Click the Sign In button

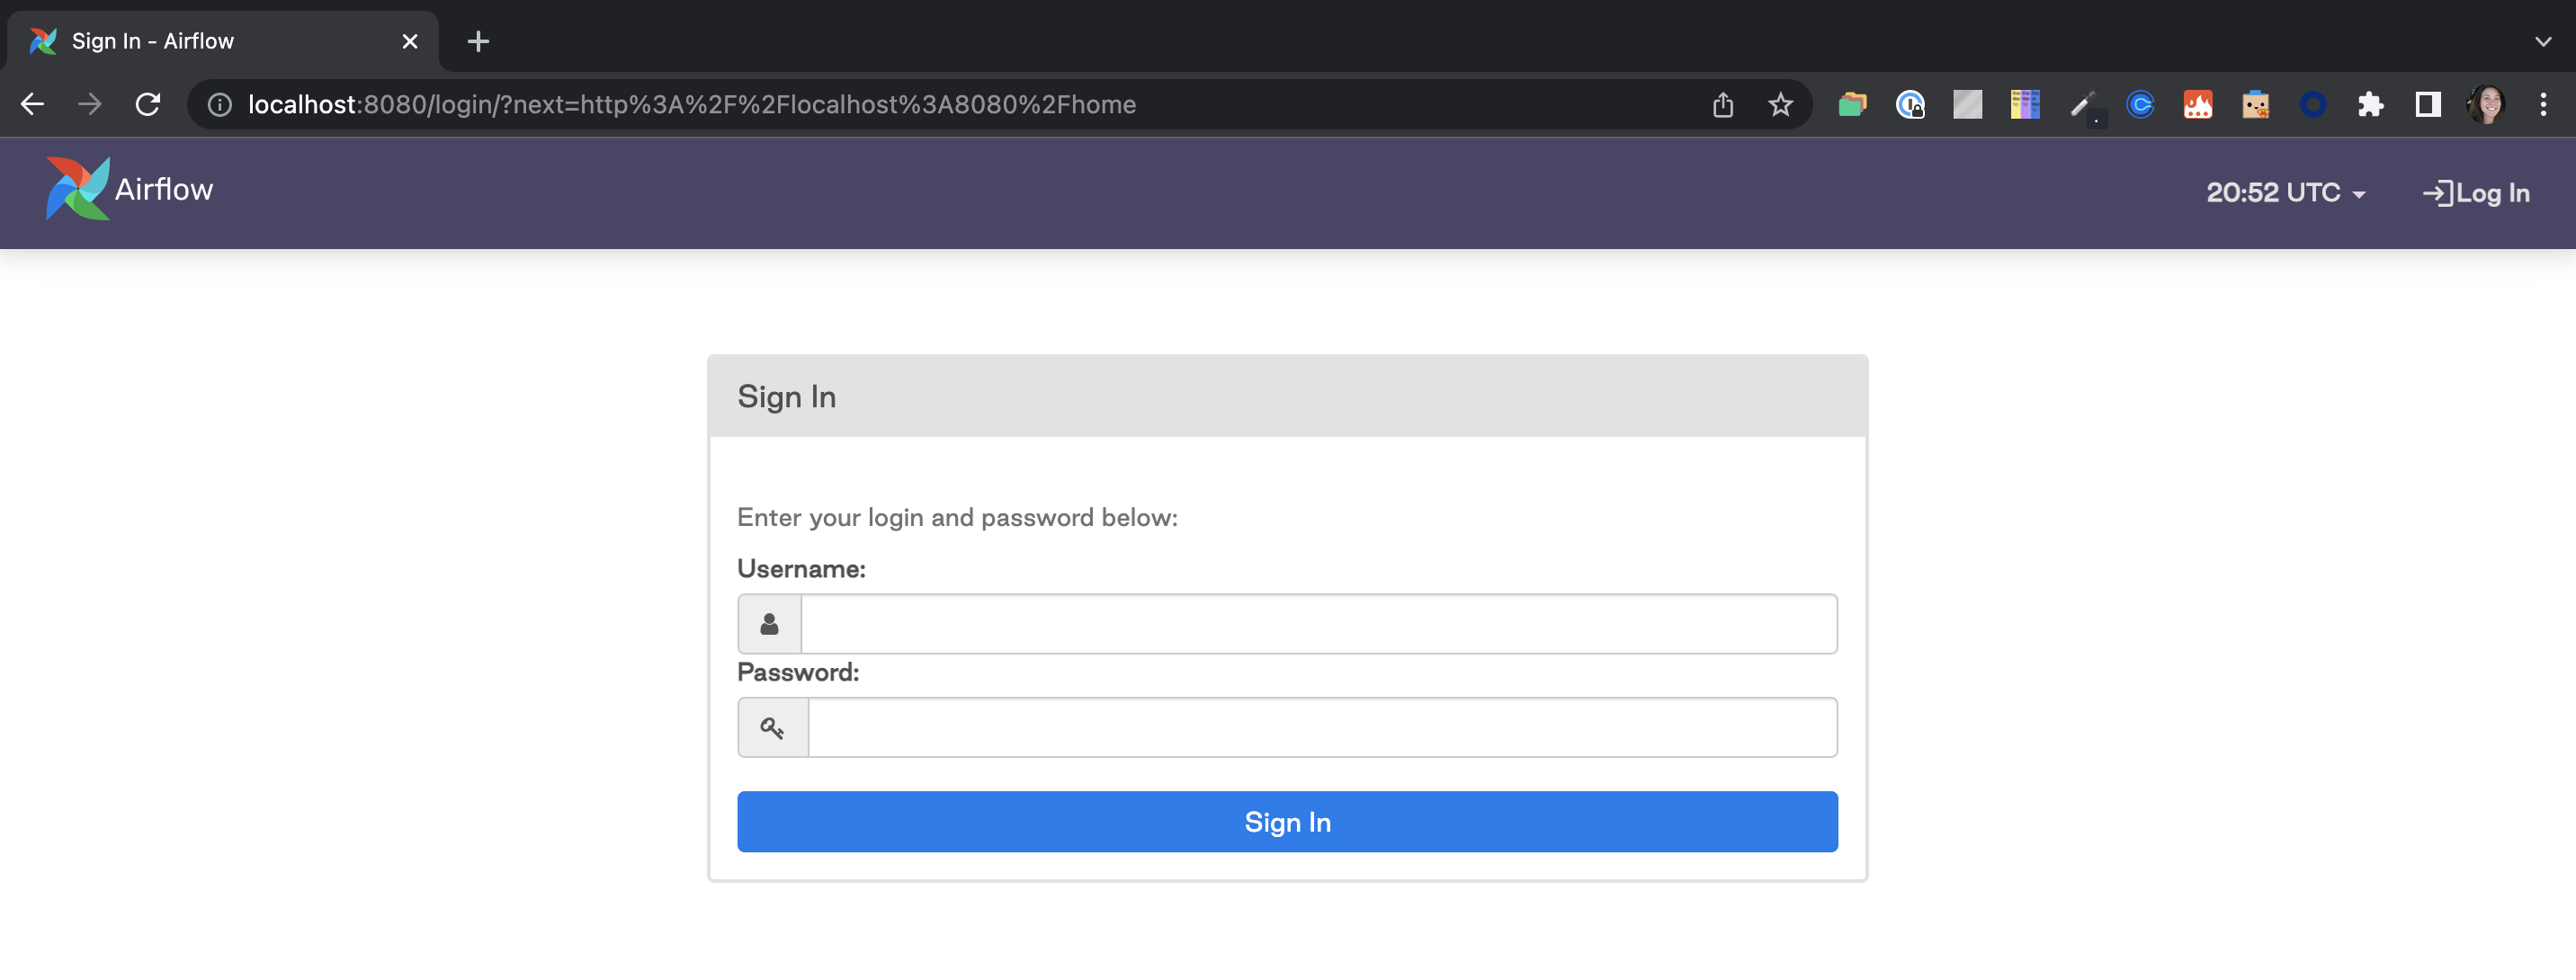pyautogui.click(x=1288, y=823)
